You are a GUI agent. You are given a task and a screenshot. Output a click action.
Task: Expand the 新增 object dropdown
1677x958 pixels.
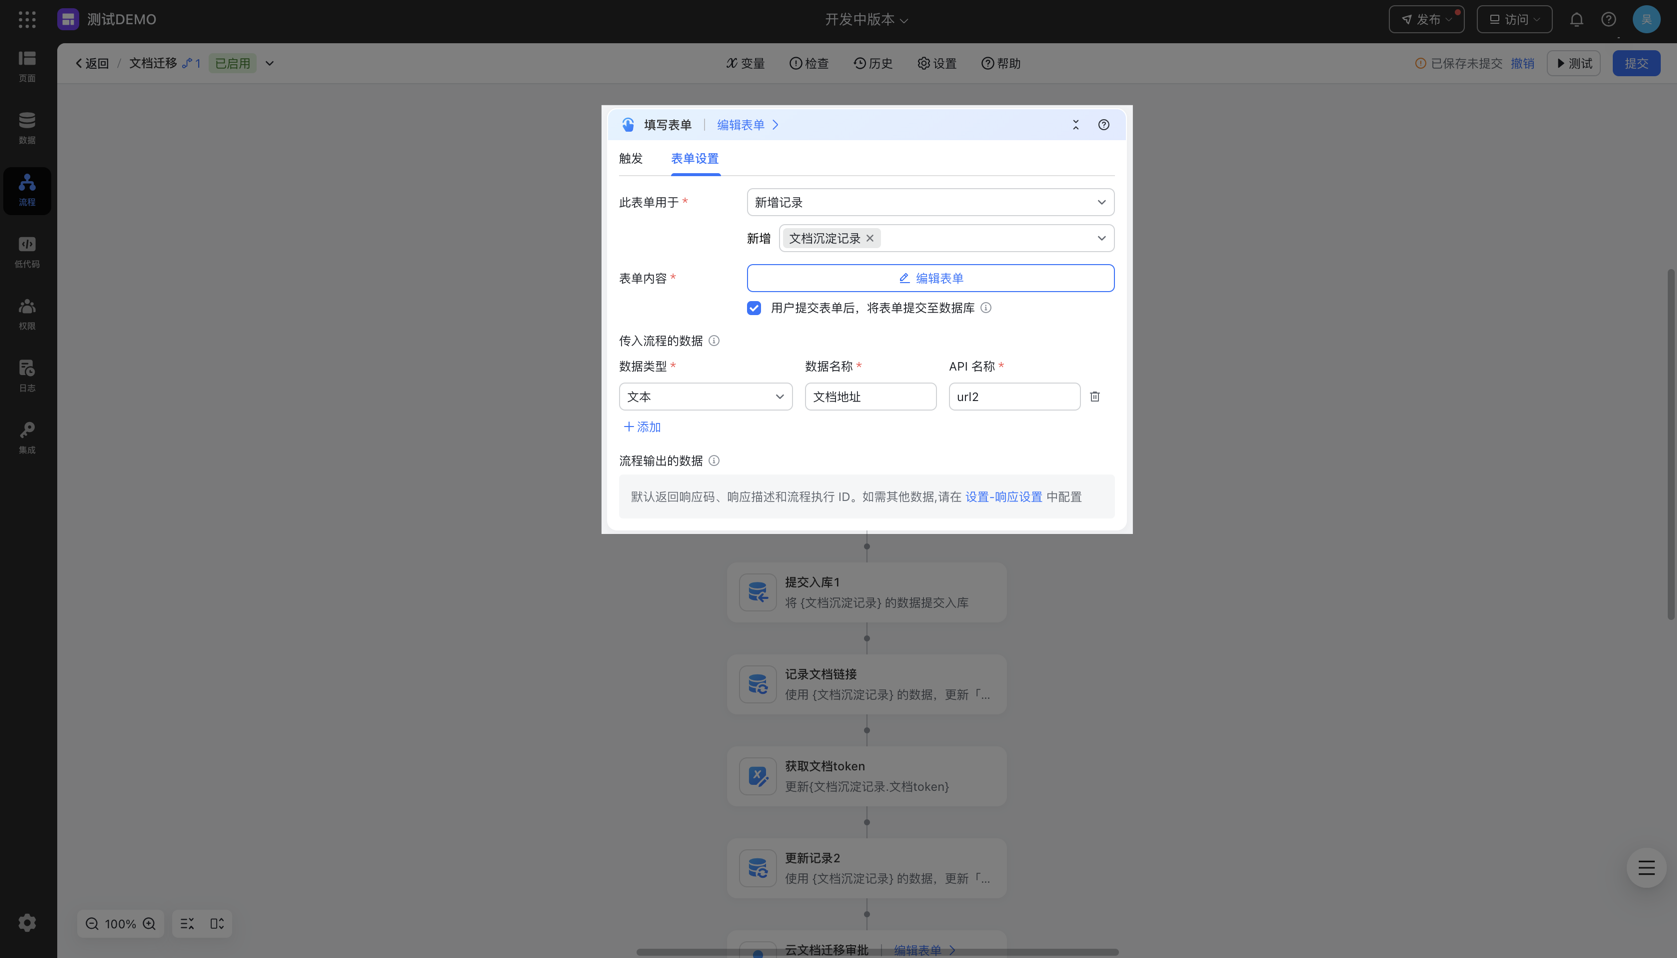point(946,238)
